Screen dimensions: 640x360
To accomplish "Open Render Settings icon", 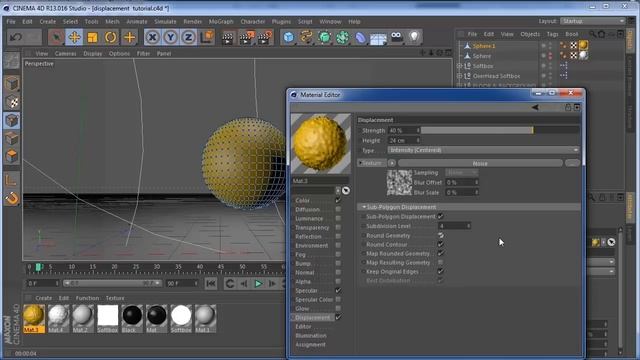I will pos(265,38).
